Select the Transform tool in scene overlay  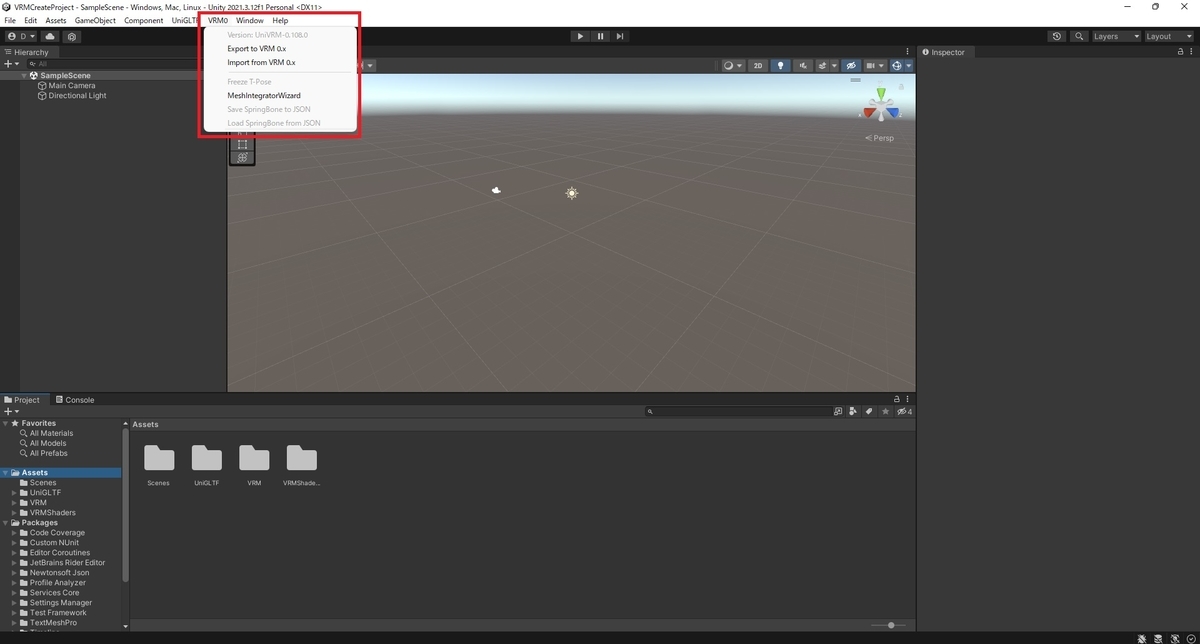click(x=241, y=157)
